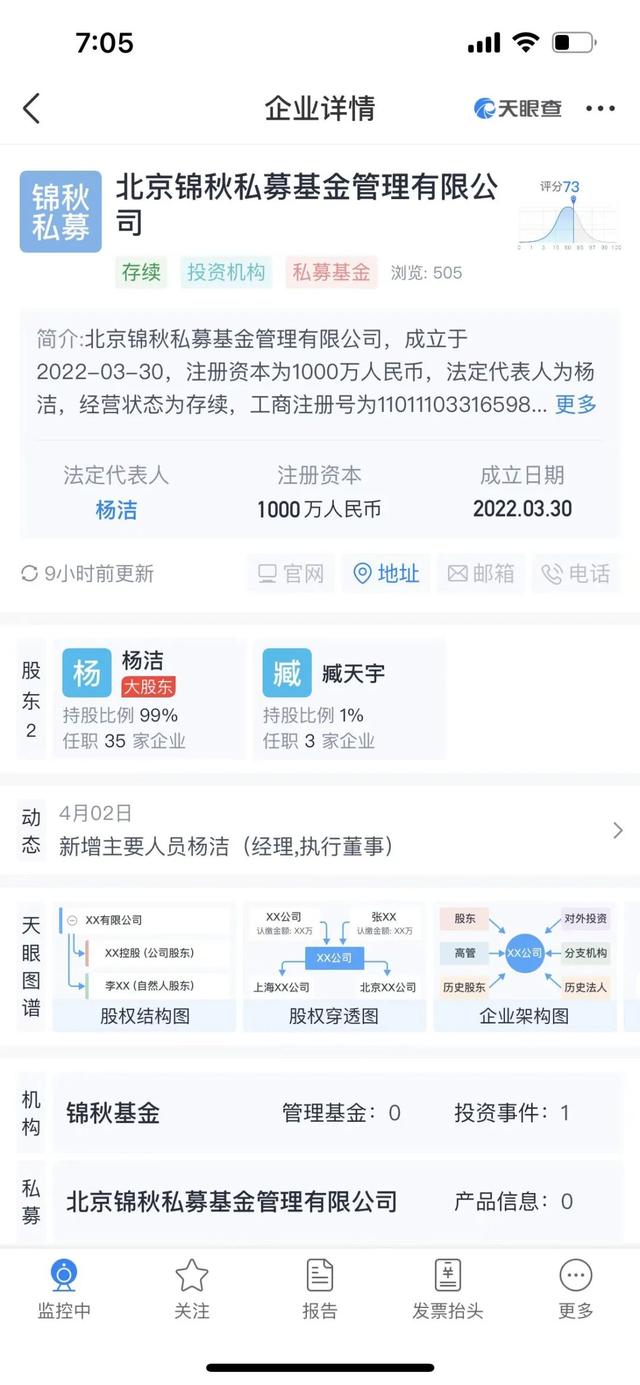
Task: Go back using the left arrow
Action: coord(32,108)
